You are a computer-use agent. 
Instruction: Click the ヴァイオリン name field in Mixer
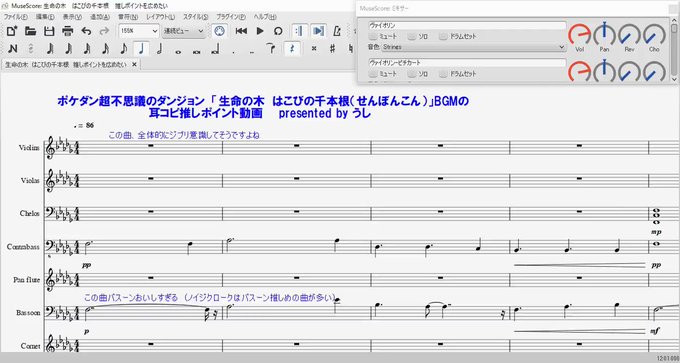(468, 26)
